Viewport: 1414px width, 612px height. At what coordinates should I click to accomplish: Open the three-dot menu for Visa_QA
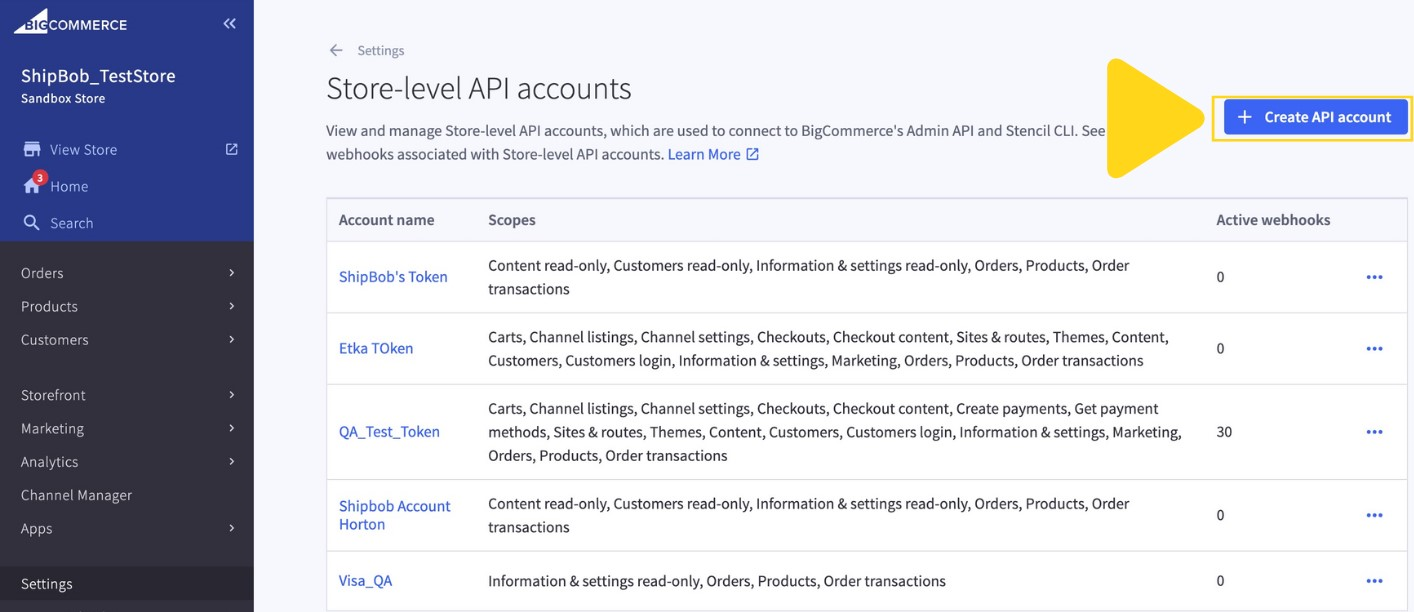pyautogui.click(x=1374, y=580)
